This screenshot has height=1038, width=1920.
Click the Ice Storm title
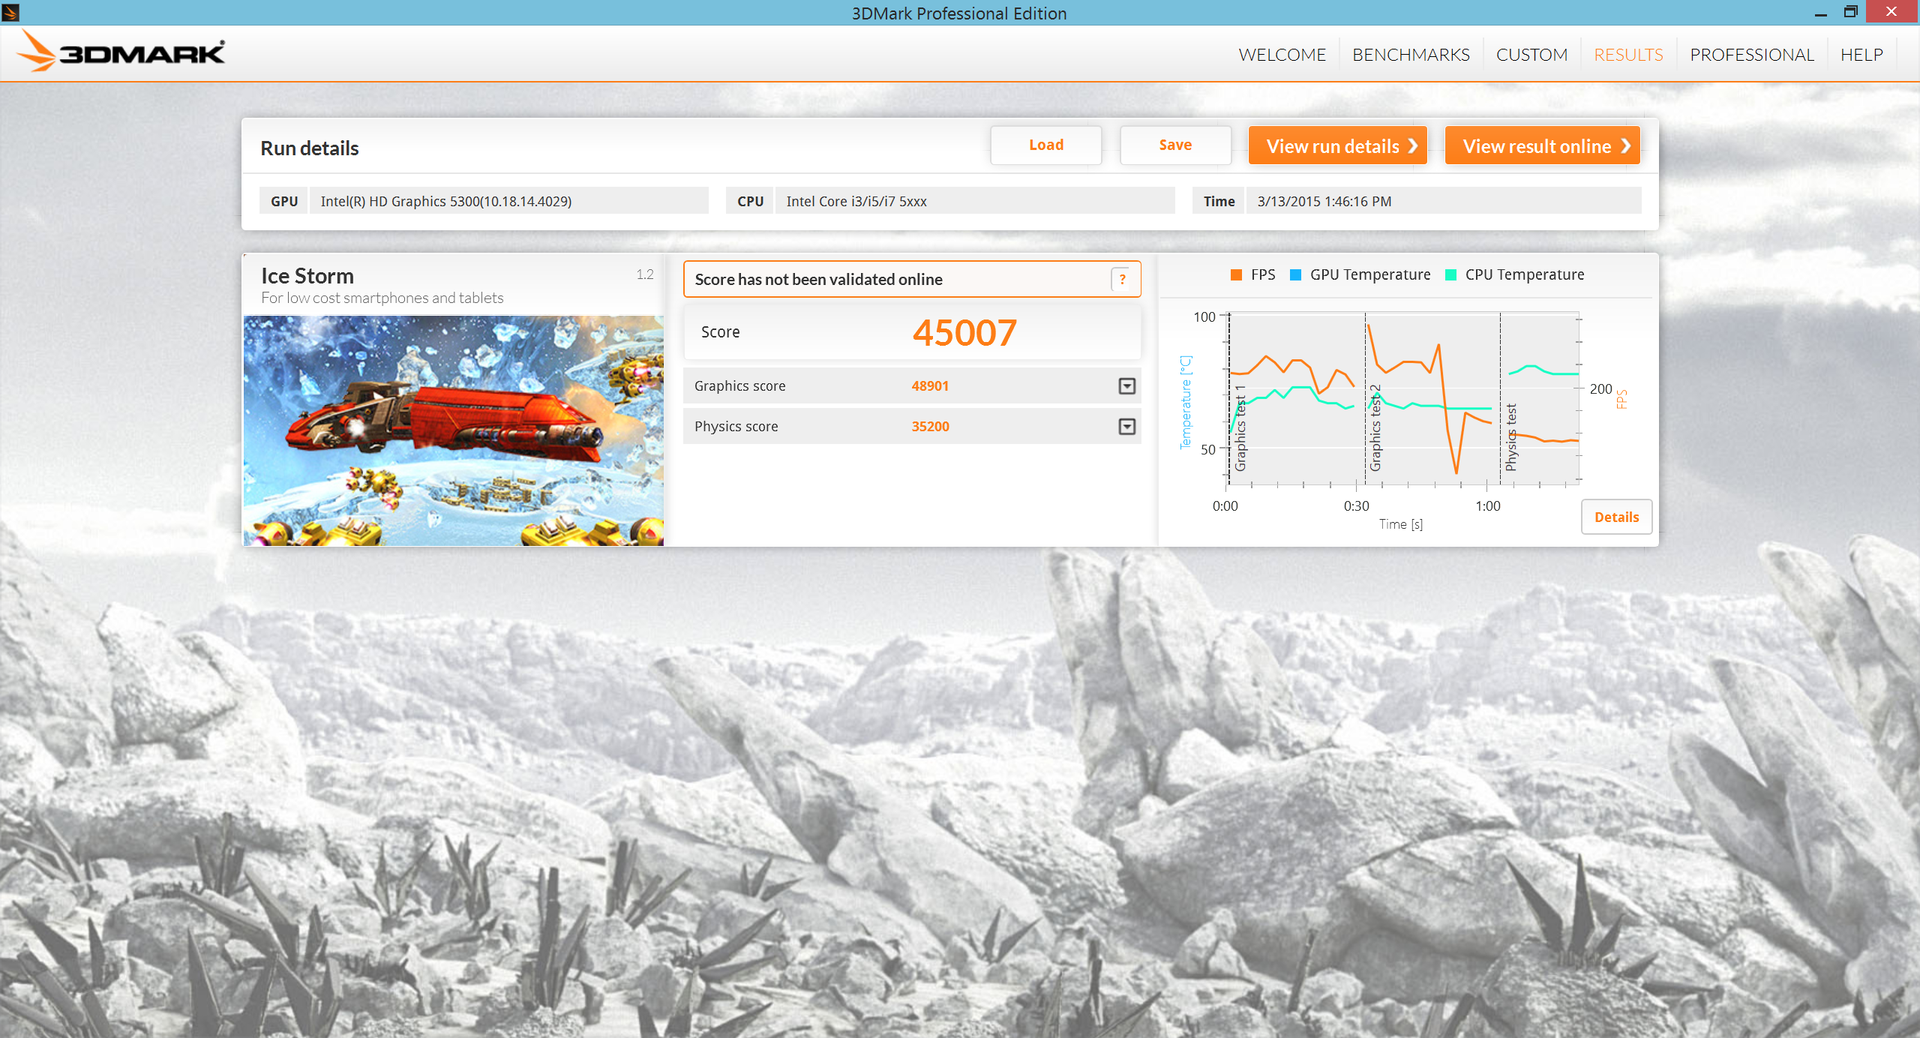[x=307, y=276]
